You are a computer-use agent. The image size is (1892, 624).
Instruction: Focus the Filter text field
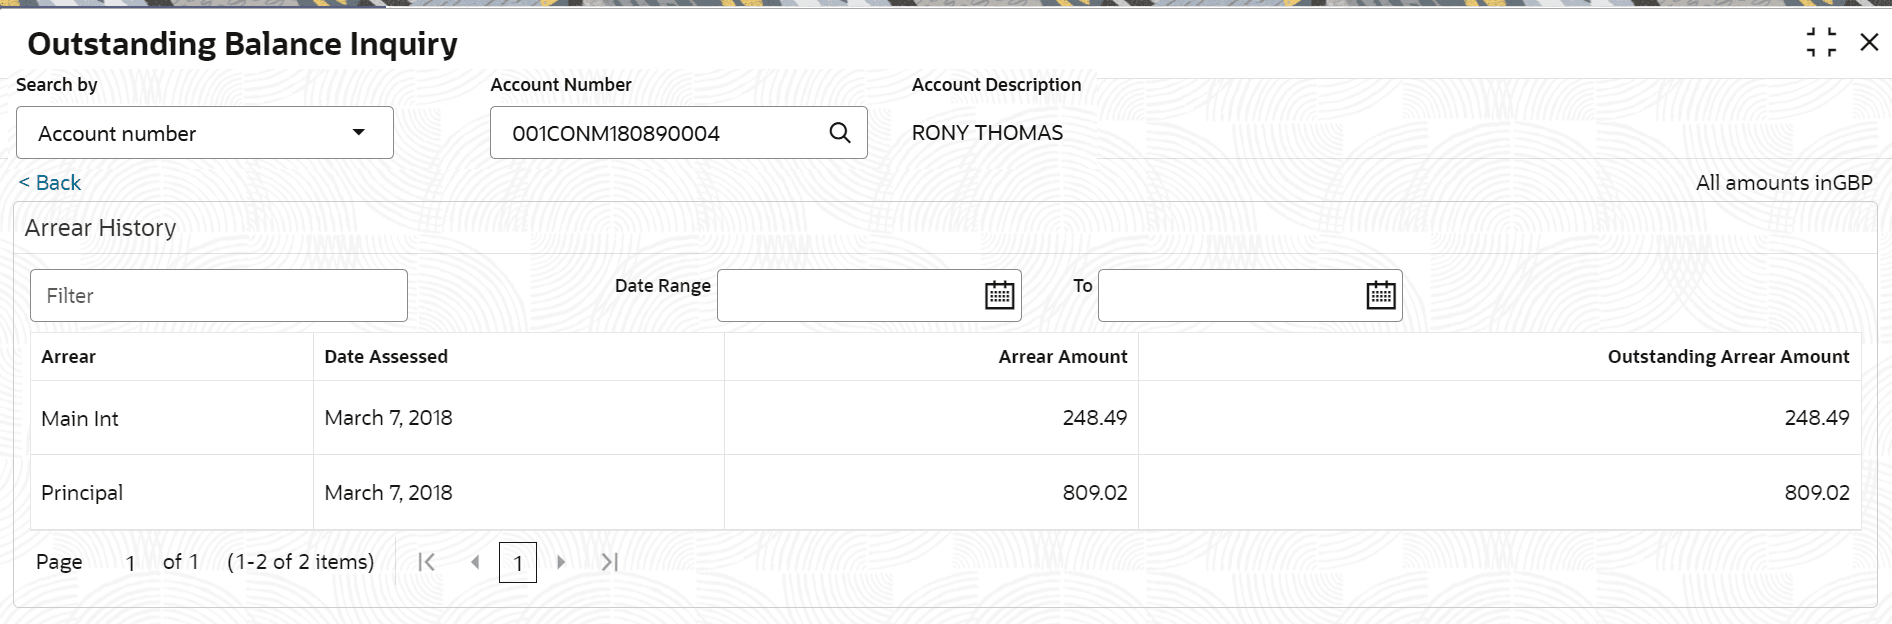218,296
